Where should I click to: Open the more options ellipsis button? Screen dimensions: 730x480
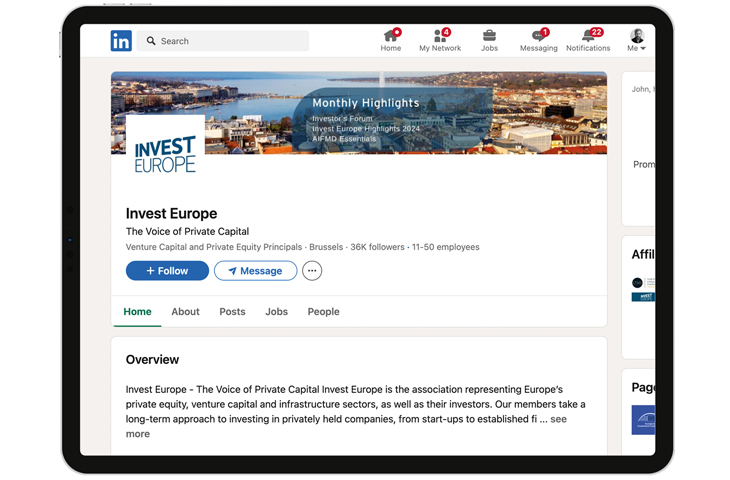tap(312, 270)
